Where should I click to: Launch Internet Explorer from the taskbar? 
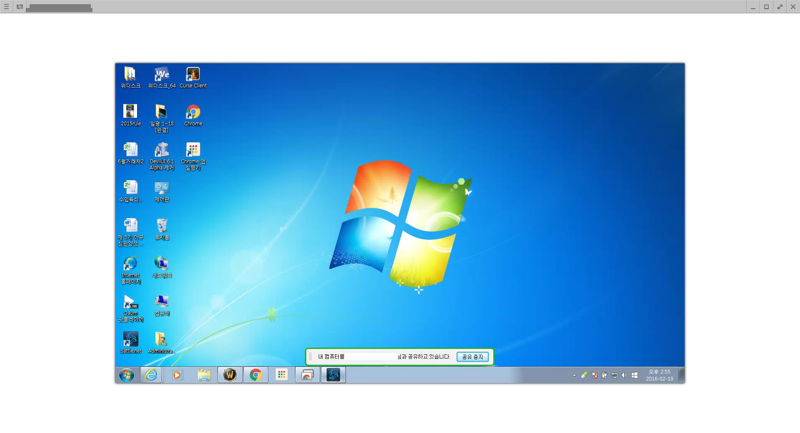click(151, 375)
